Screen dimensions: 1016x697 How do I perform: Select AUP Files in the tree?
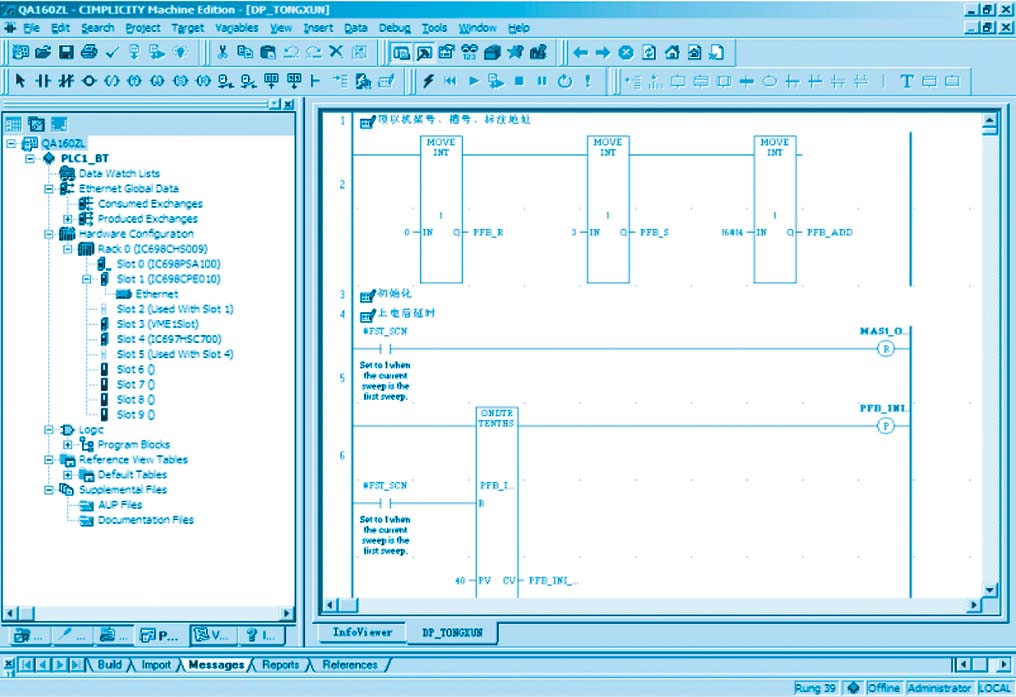pyautogui.click(x=120, y=505)
